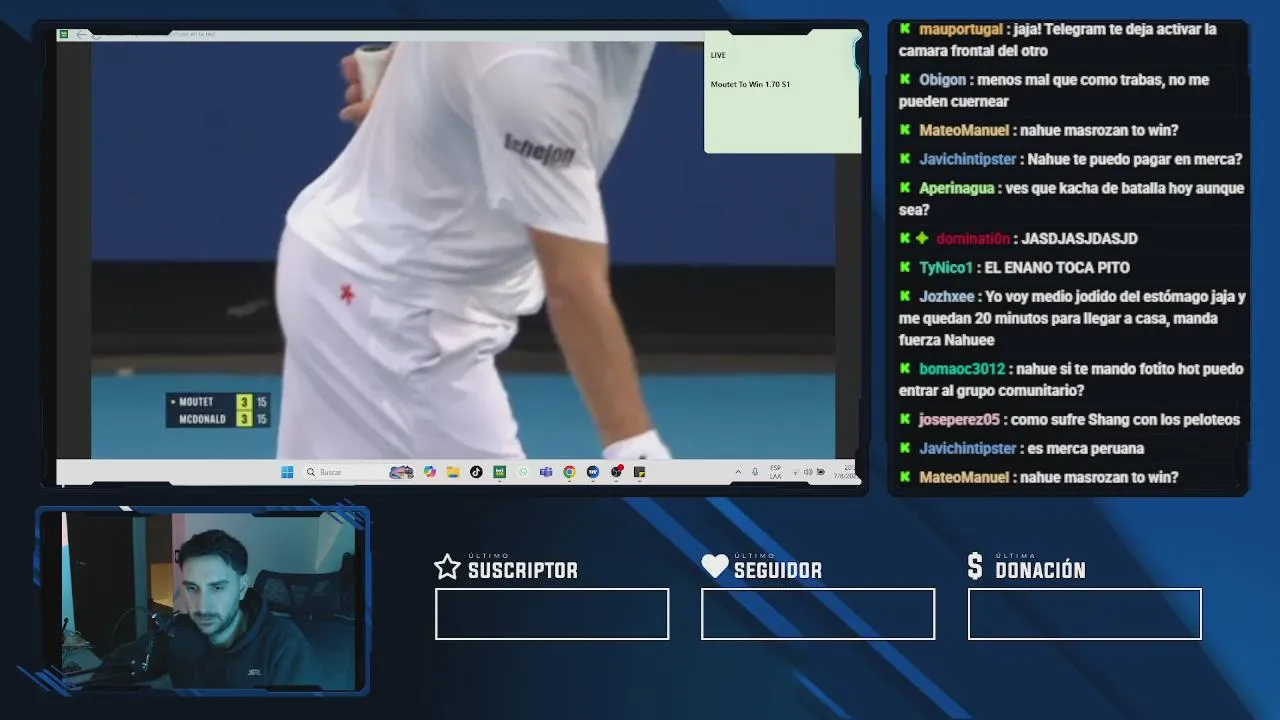Open Microsoft Teams from the taskbar
The height and width of the screenshot is (720, 1280).
click(x=546, y=472)
